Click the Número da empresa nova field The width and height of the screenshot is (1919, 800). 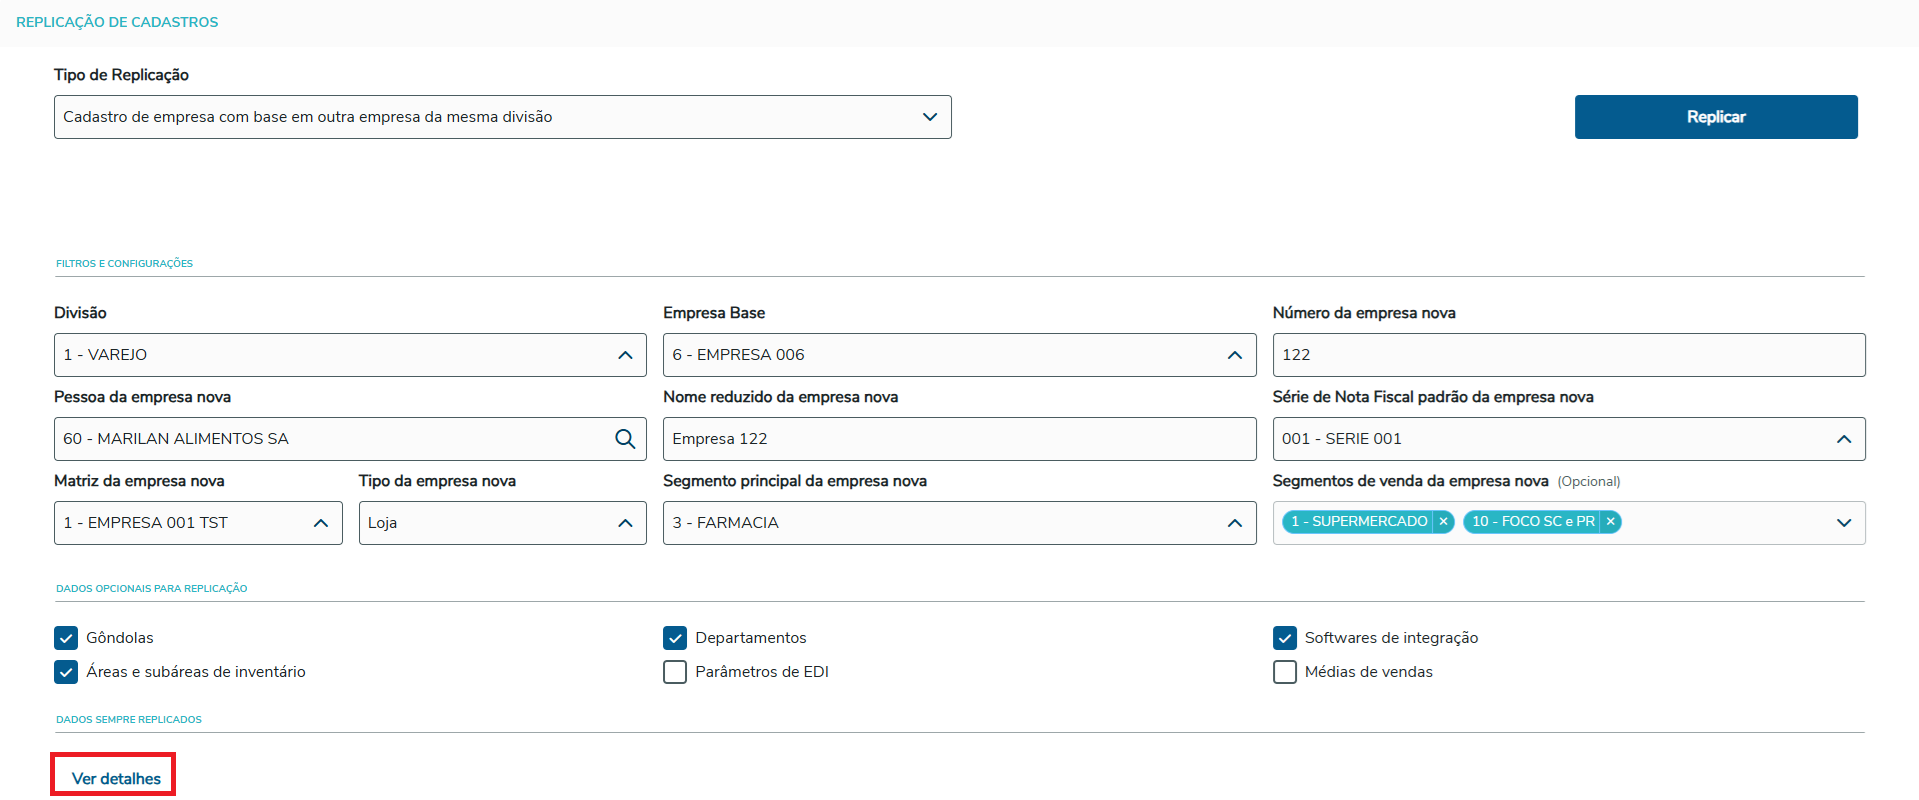point(1568,355)
